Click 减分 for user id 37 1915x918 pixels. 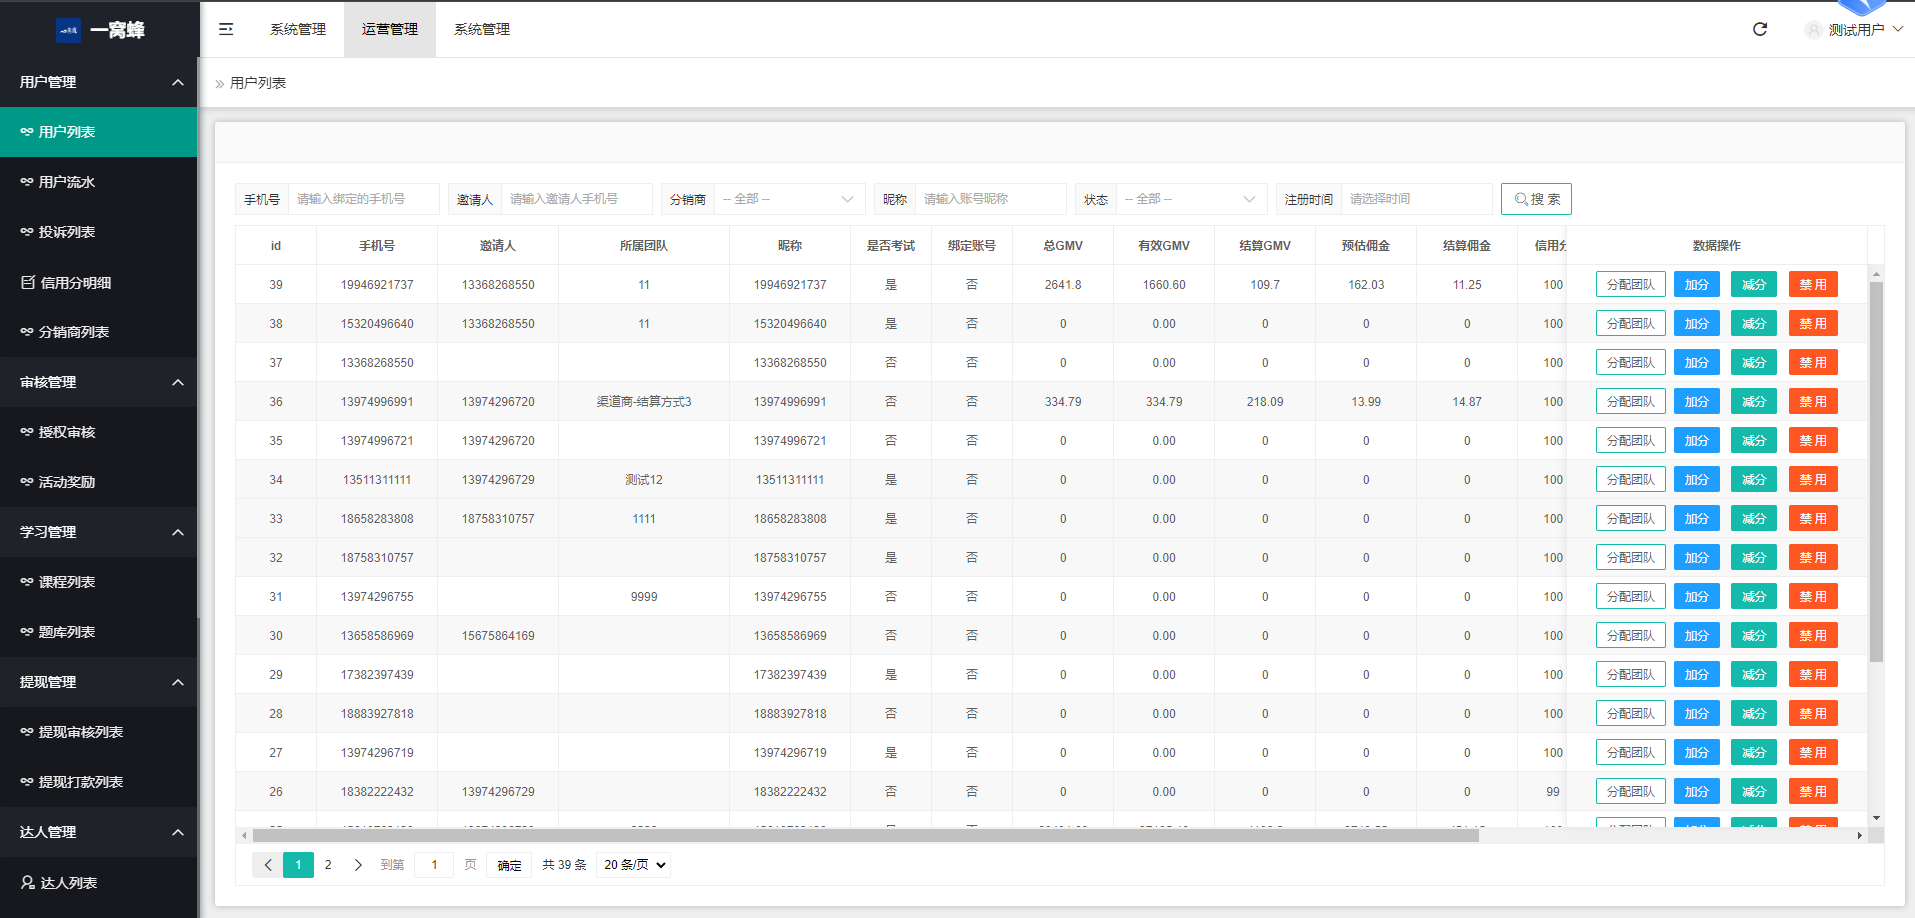click(1754, 363)
